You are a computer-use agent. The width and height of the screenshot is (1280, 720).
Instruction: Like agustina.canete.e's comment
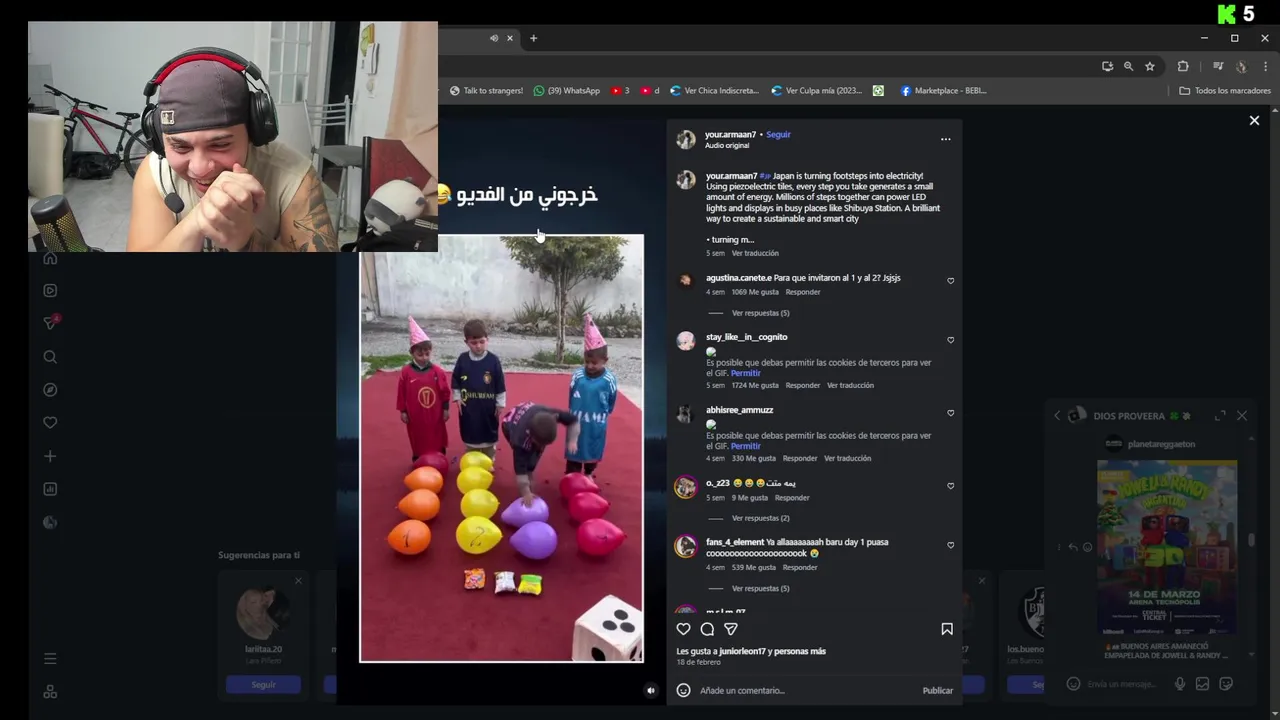950,281
